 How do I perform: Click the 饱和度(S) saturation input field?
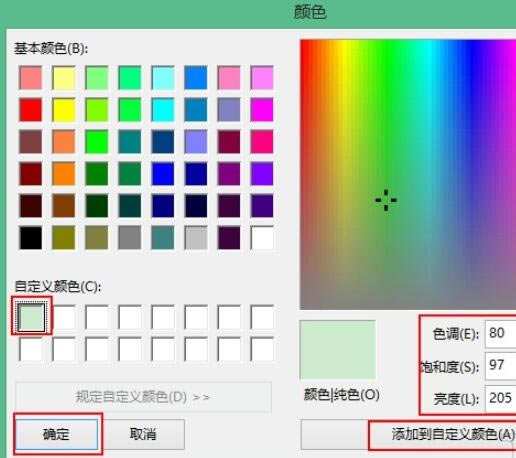[501, 366]
